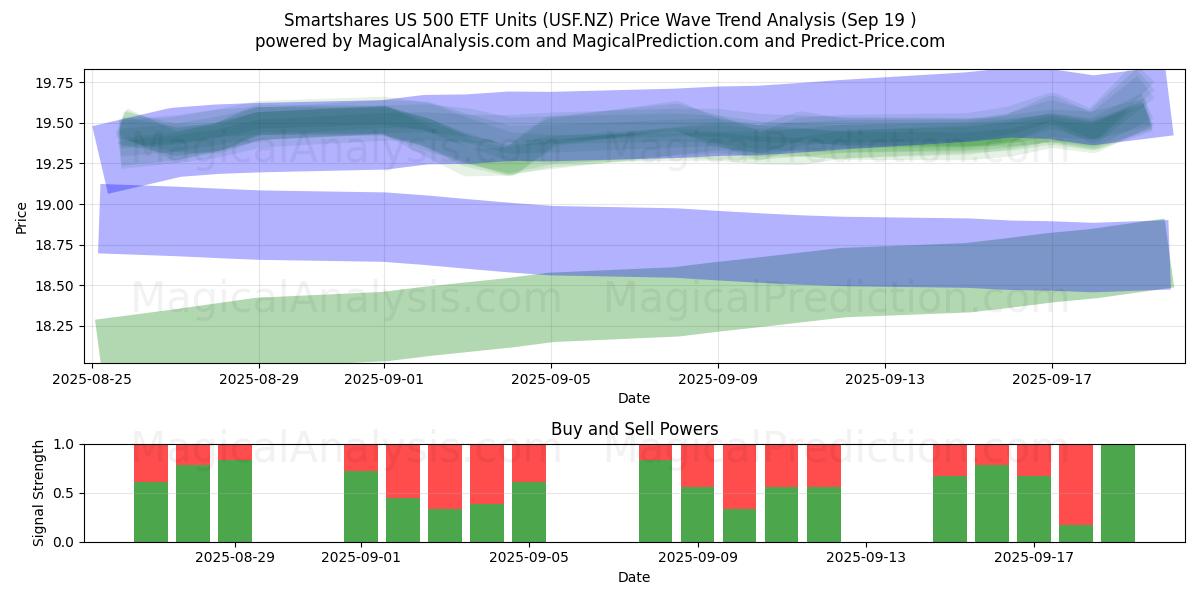Click the 2025-09-17 date tick on price chart
The width and height of the screenshot is (1200, 600).
click(1051, 379)
